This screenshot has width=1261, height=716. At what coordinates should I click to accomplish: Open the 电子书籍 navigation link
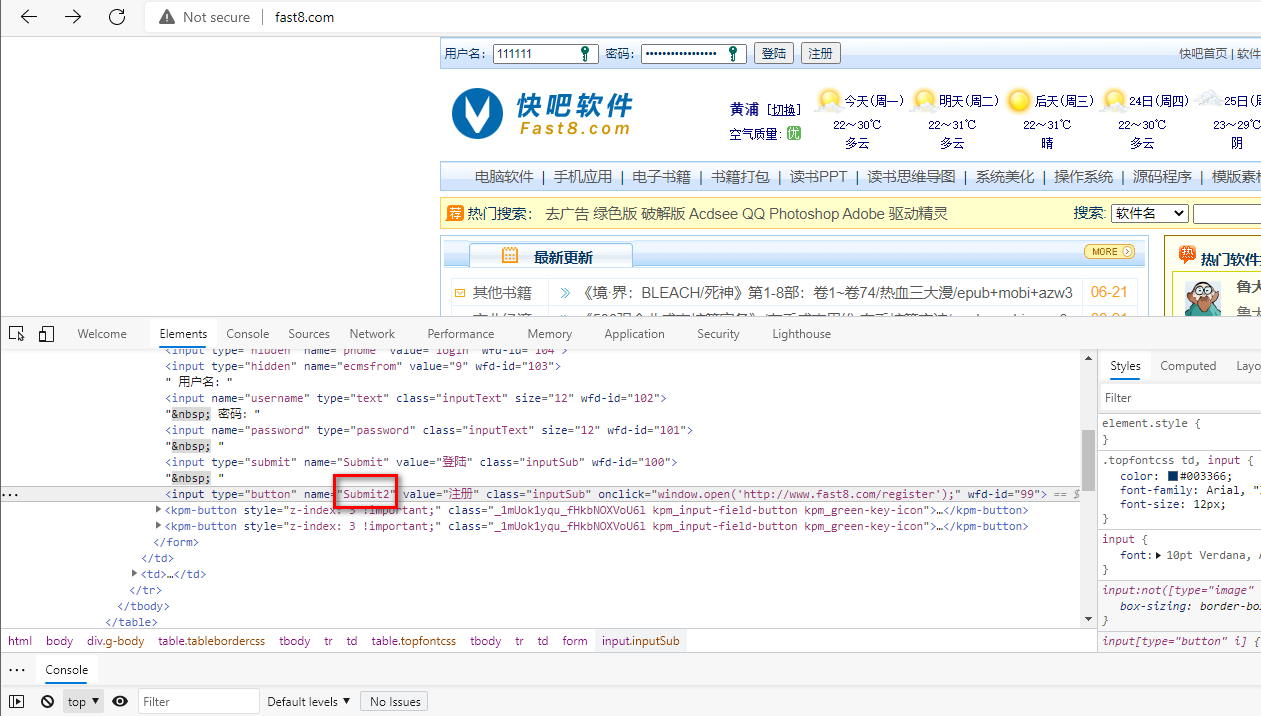[x=661, y=177]
